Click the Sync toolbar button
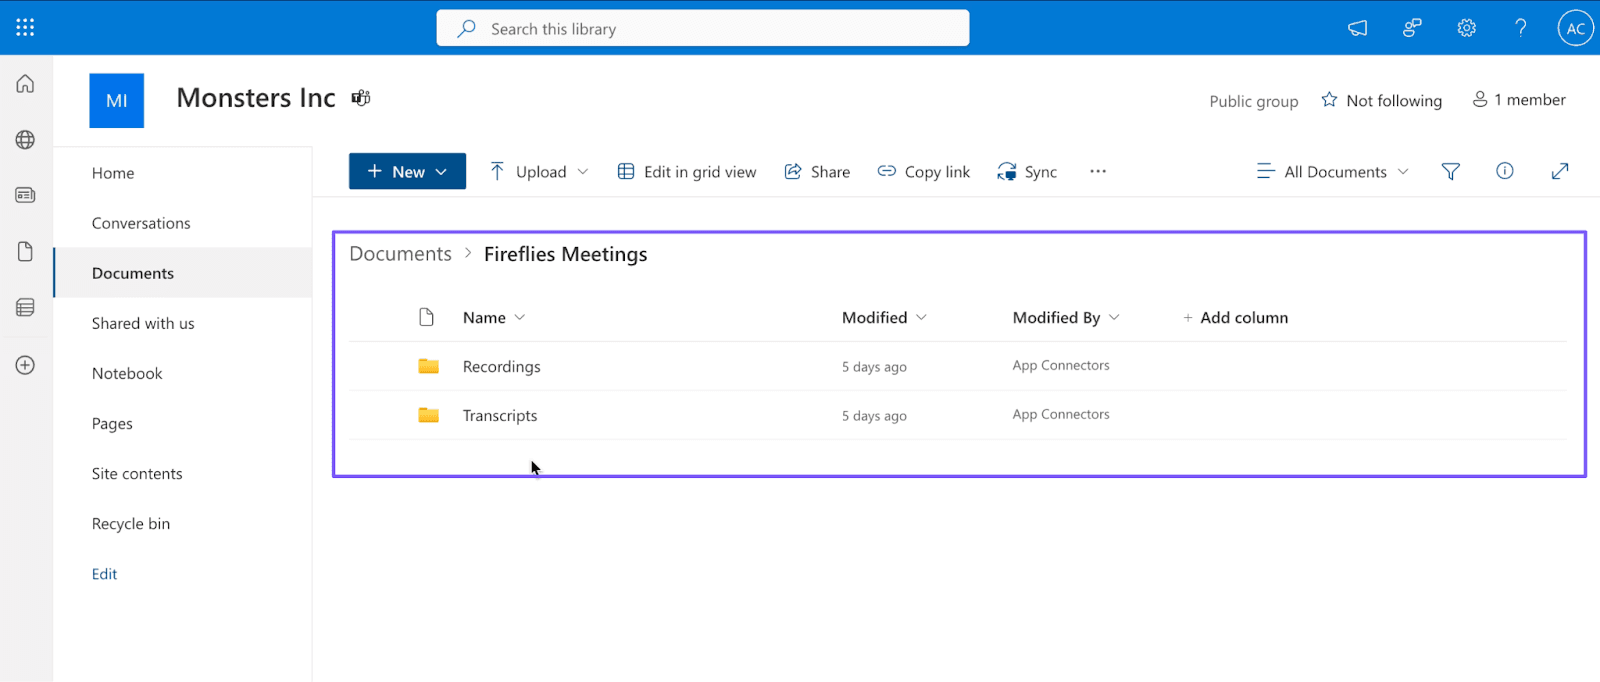1600x682 pixels. pos(1027,172)
